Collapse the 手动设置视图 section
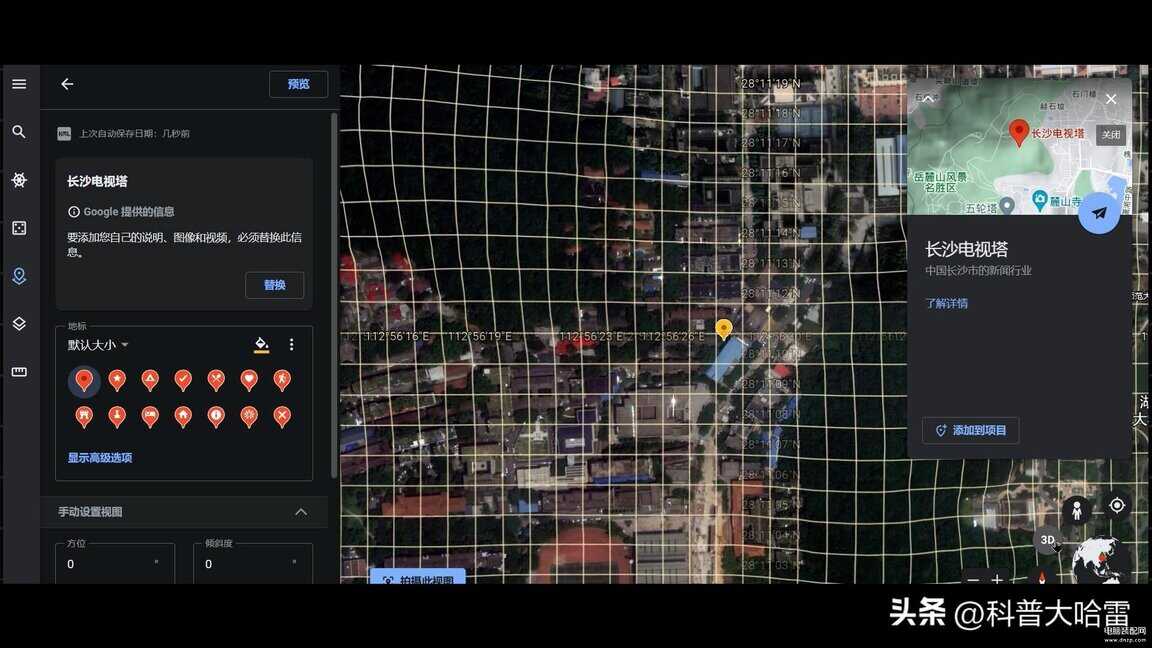The height and width of the screenshot is (648, 1152). [301, 512]
